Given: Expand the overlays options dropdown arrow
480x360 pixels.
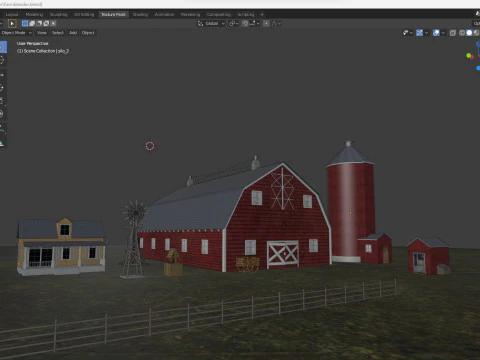Looking at the screenshot, I should pyautogui.click(x=443, y=33).
